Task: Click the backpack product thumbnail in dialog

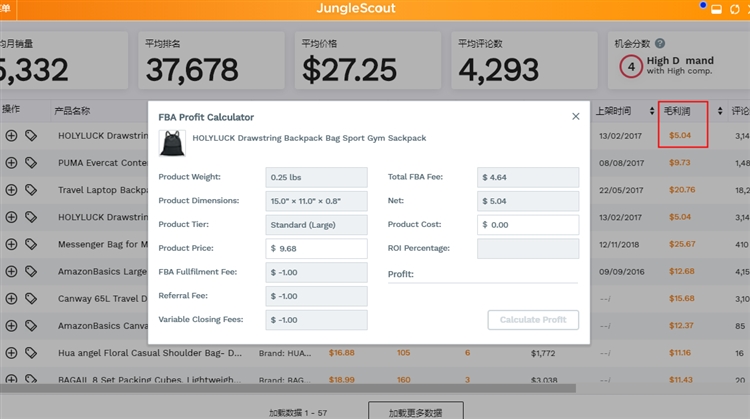Action: [x=172, y=143]
